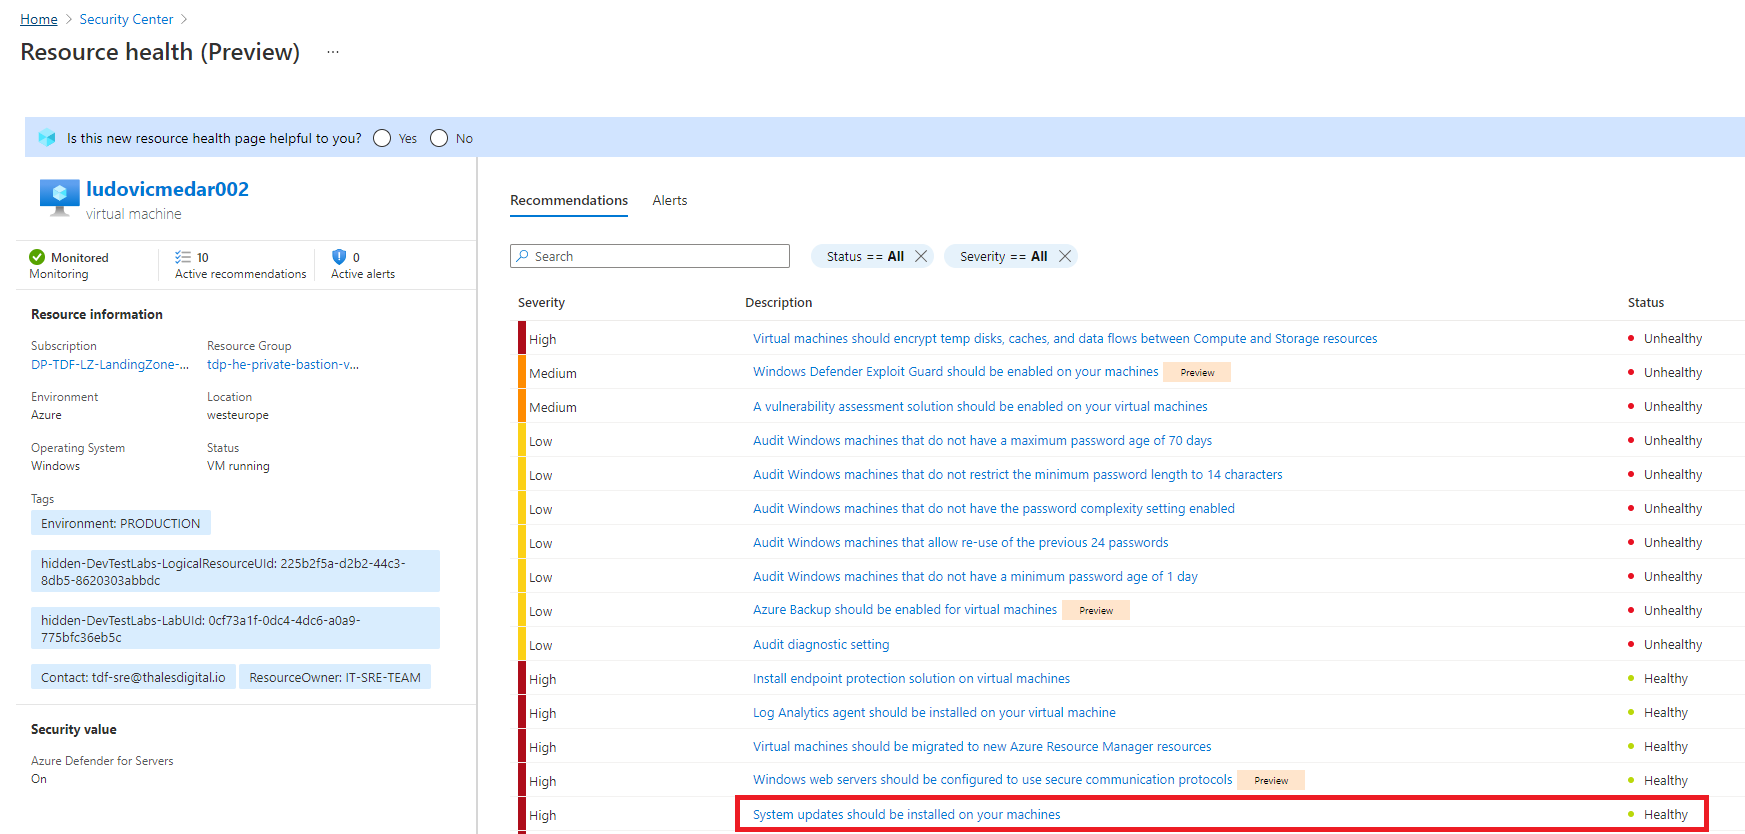Click Unhealthy status on Audit diagnostic setting row
The width and height of the screenshot is (1745, 834).
(x=1672, y=644)
